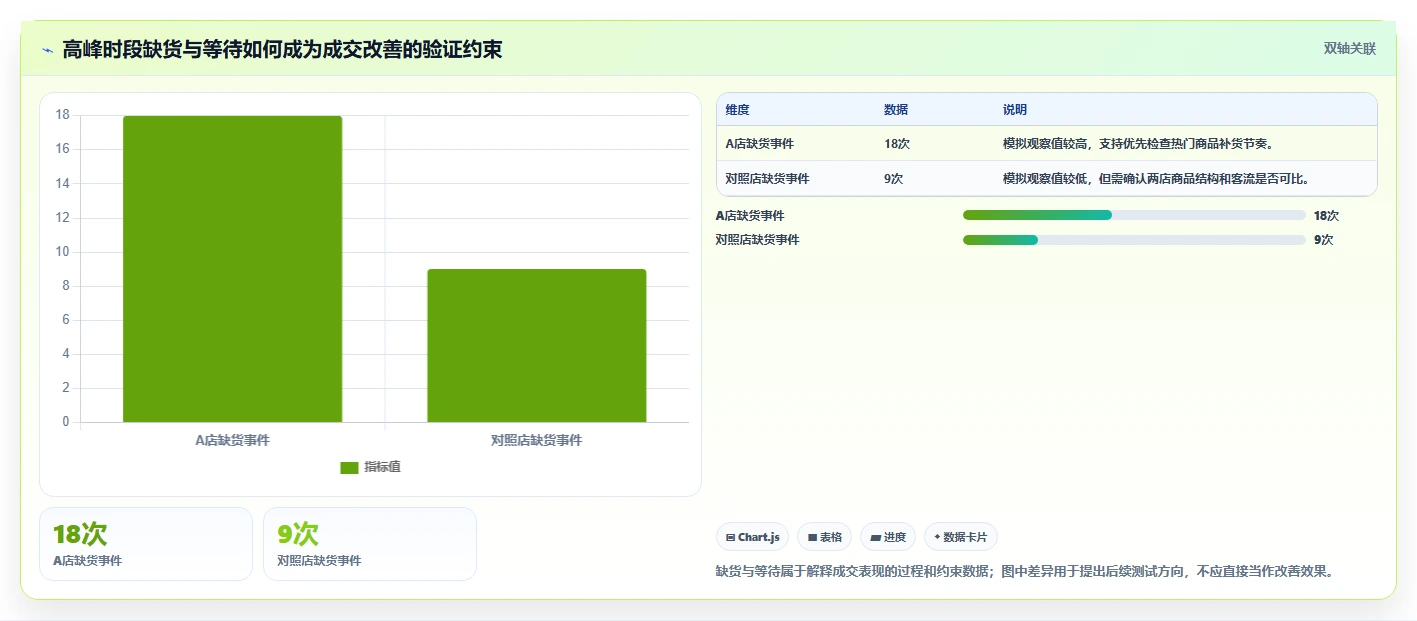The image size is (1417, 621).
Task: Click the 对照店缺货事件 bar in chart
Action: pos(537,345)
